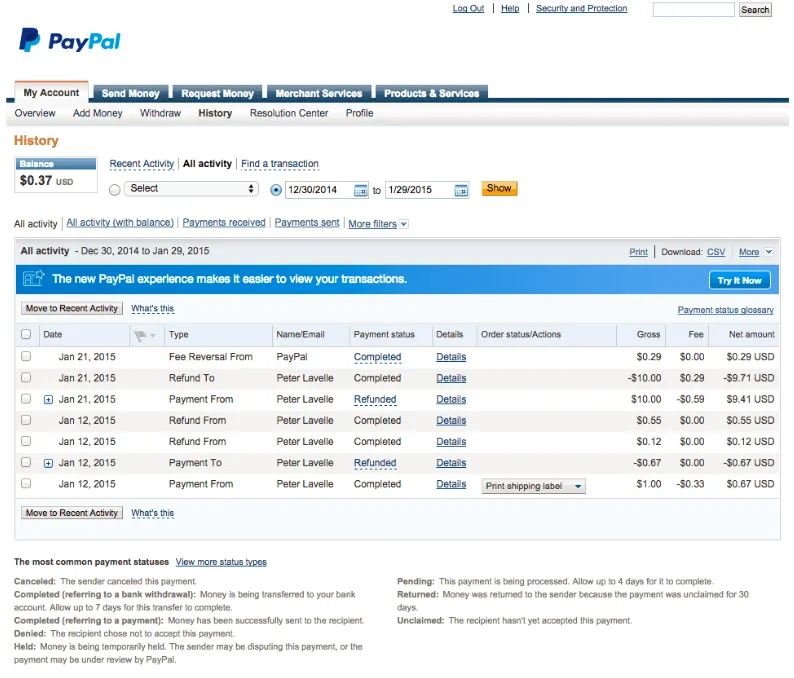Click the Try It Now button
794x678 pixels.
coord(740,280)
